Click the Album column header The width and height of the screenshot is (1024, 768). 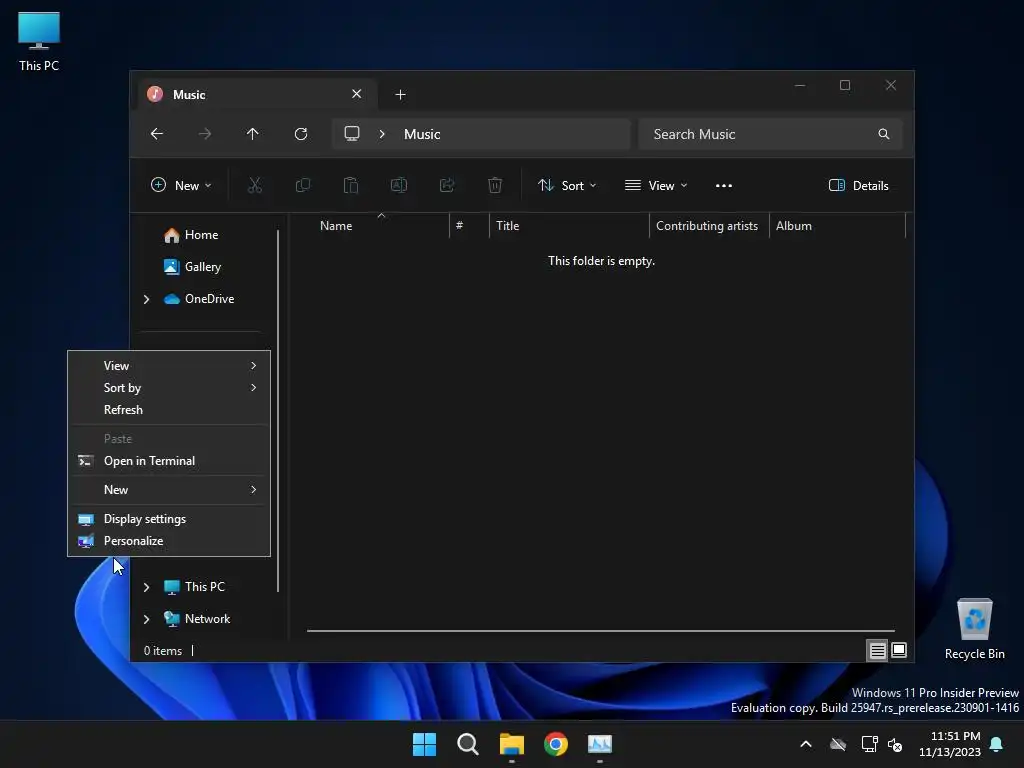838,226
